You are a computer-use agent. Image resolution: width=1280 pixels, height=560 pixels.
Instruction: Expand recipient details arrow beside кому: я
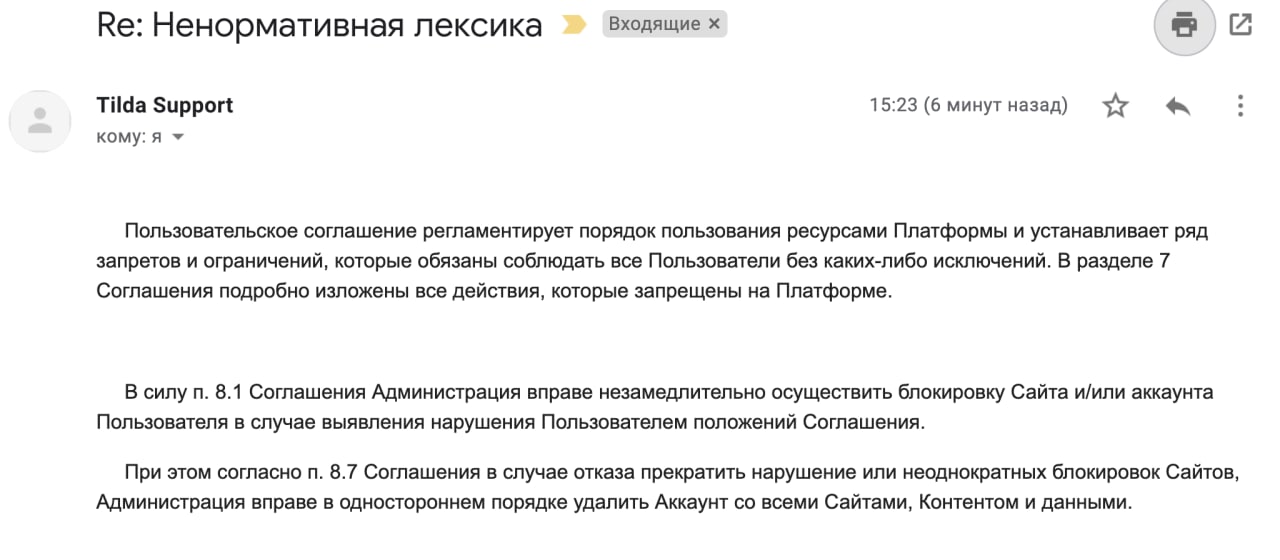coord(178,137)
